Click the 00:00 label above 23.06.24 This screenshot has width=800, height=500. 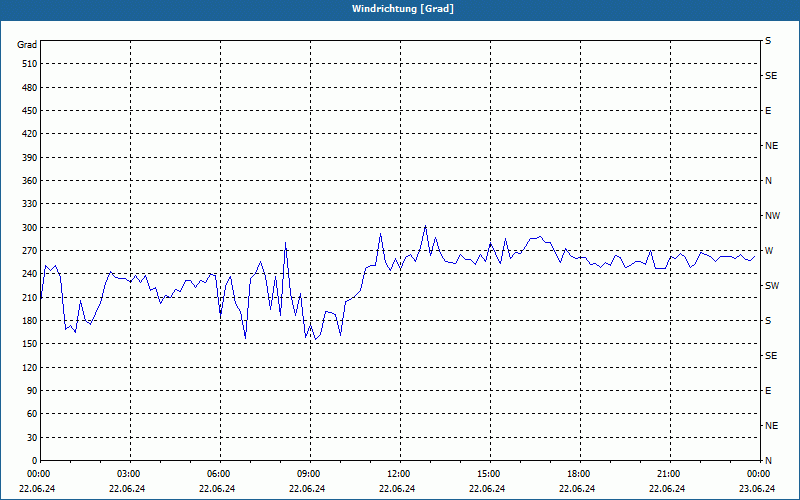pos(759,473)
